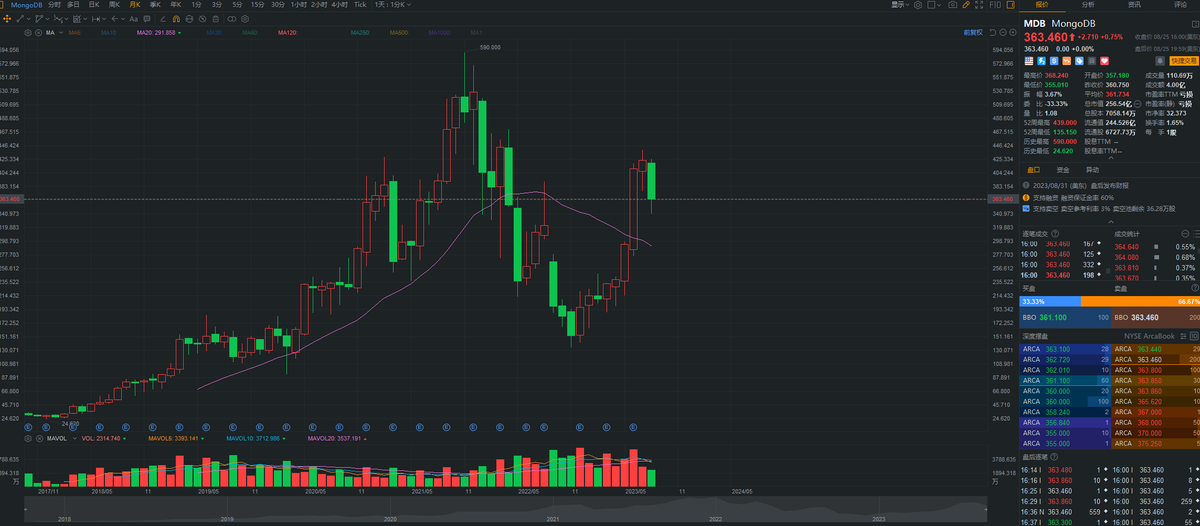Click the heart favorite icon for MDB
1200x526 pixels.
[x=1104, y=61]
